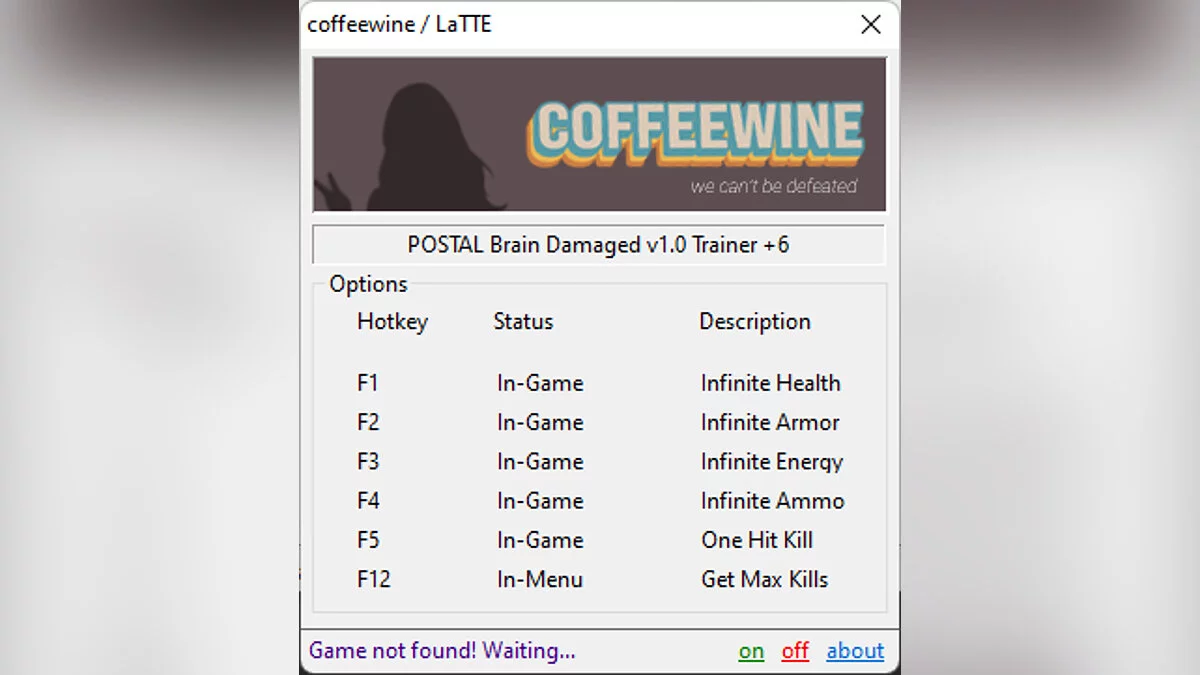Click the red 'off' link

coord(795,652)
